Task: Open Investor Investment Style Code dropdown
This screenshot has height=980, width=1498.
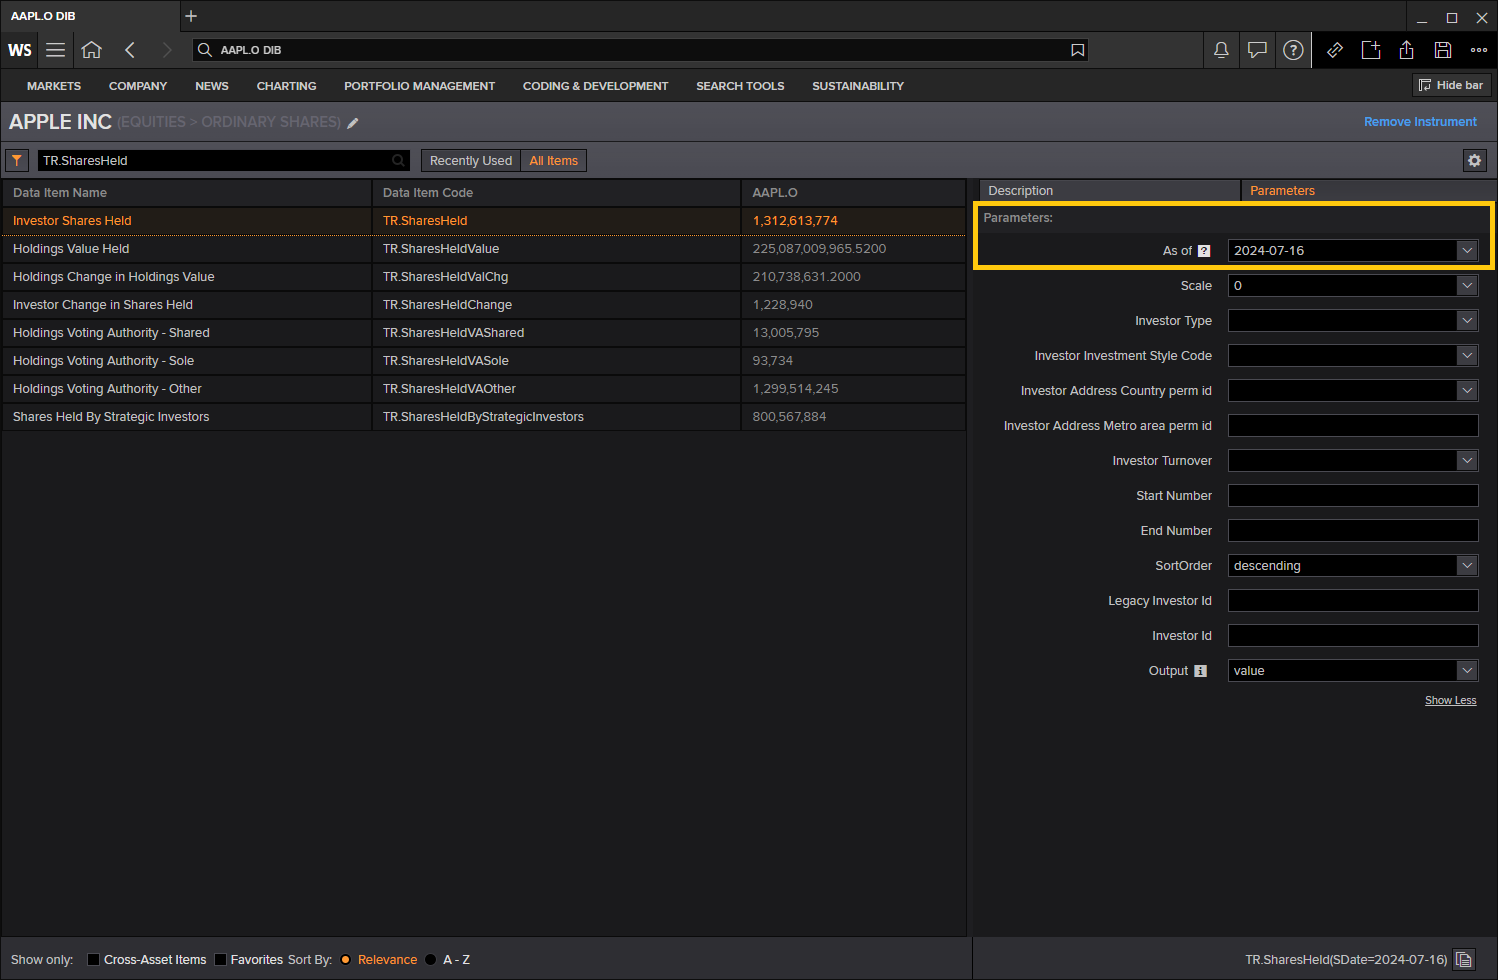Action: tap(1467, 356)
